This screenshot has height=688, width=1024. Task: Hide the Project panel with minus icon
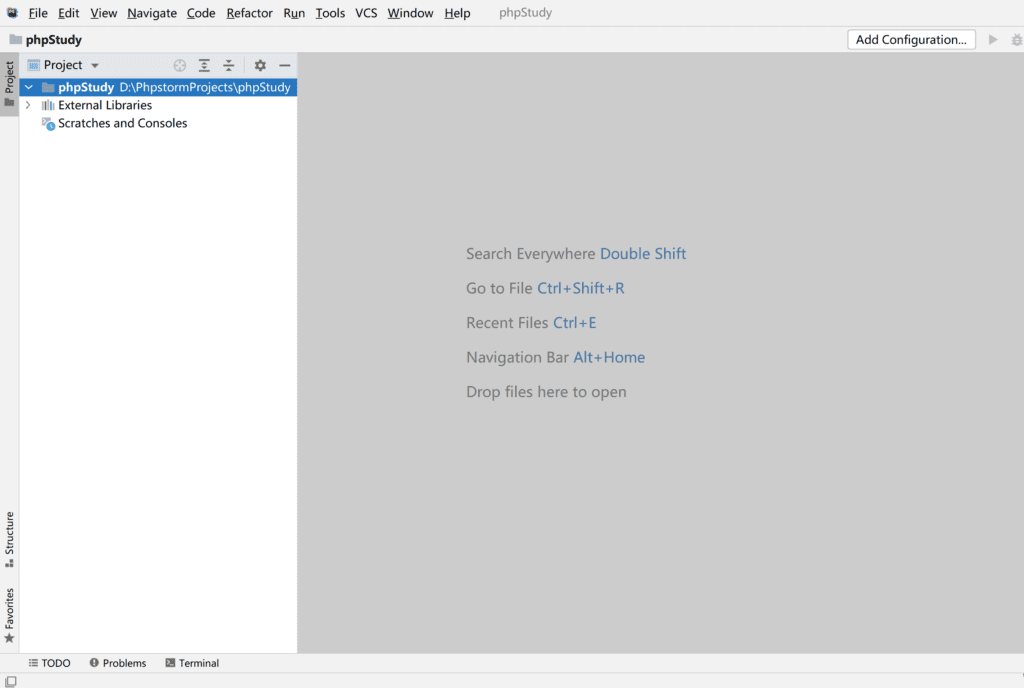[x=285, y=65]
